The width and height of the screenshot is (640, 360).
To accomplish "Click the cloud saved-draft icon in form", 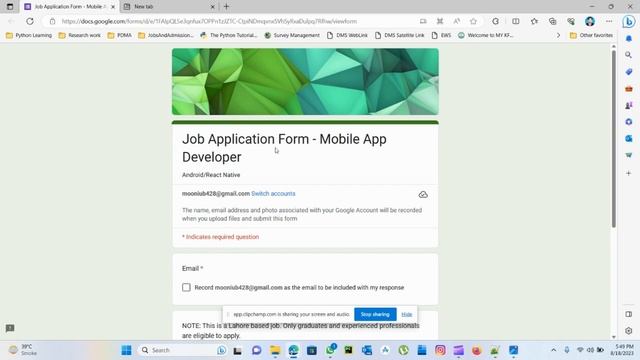I will tap(423, 194).
